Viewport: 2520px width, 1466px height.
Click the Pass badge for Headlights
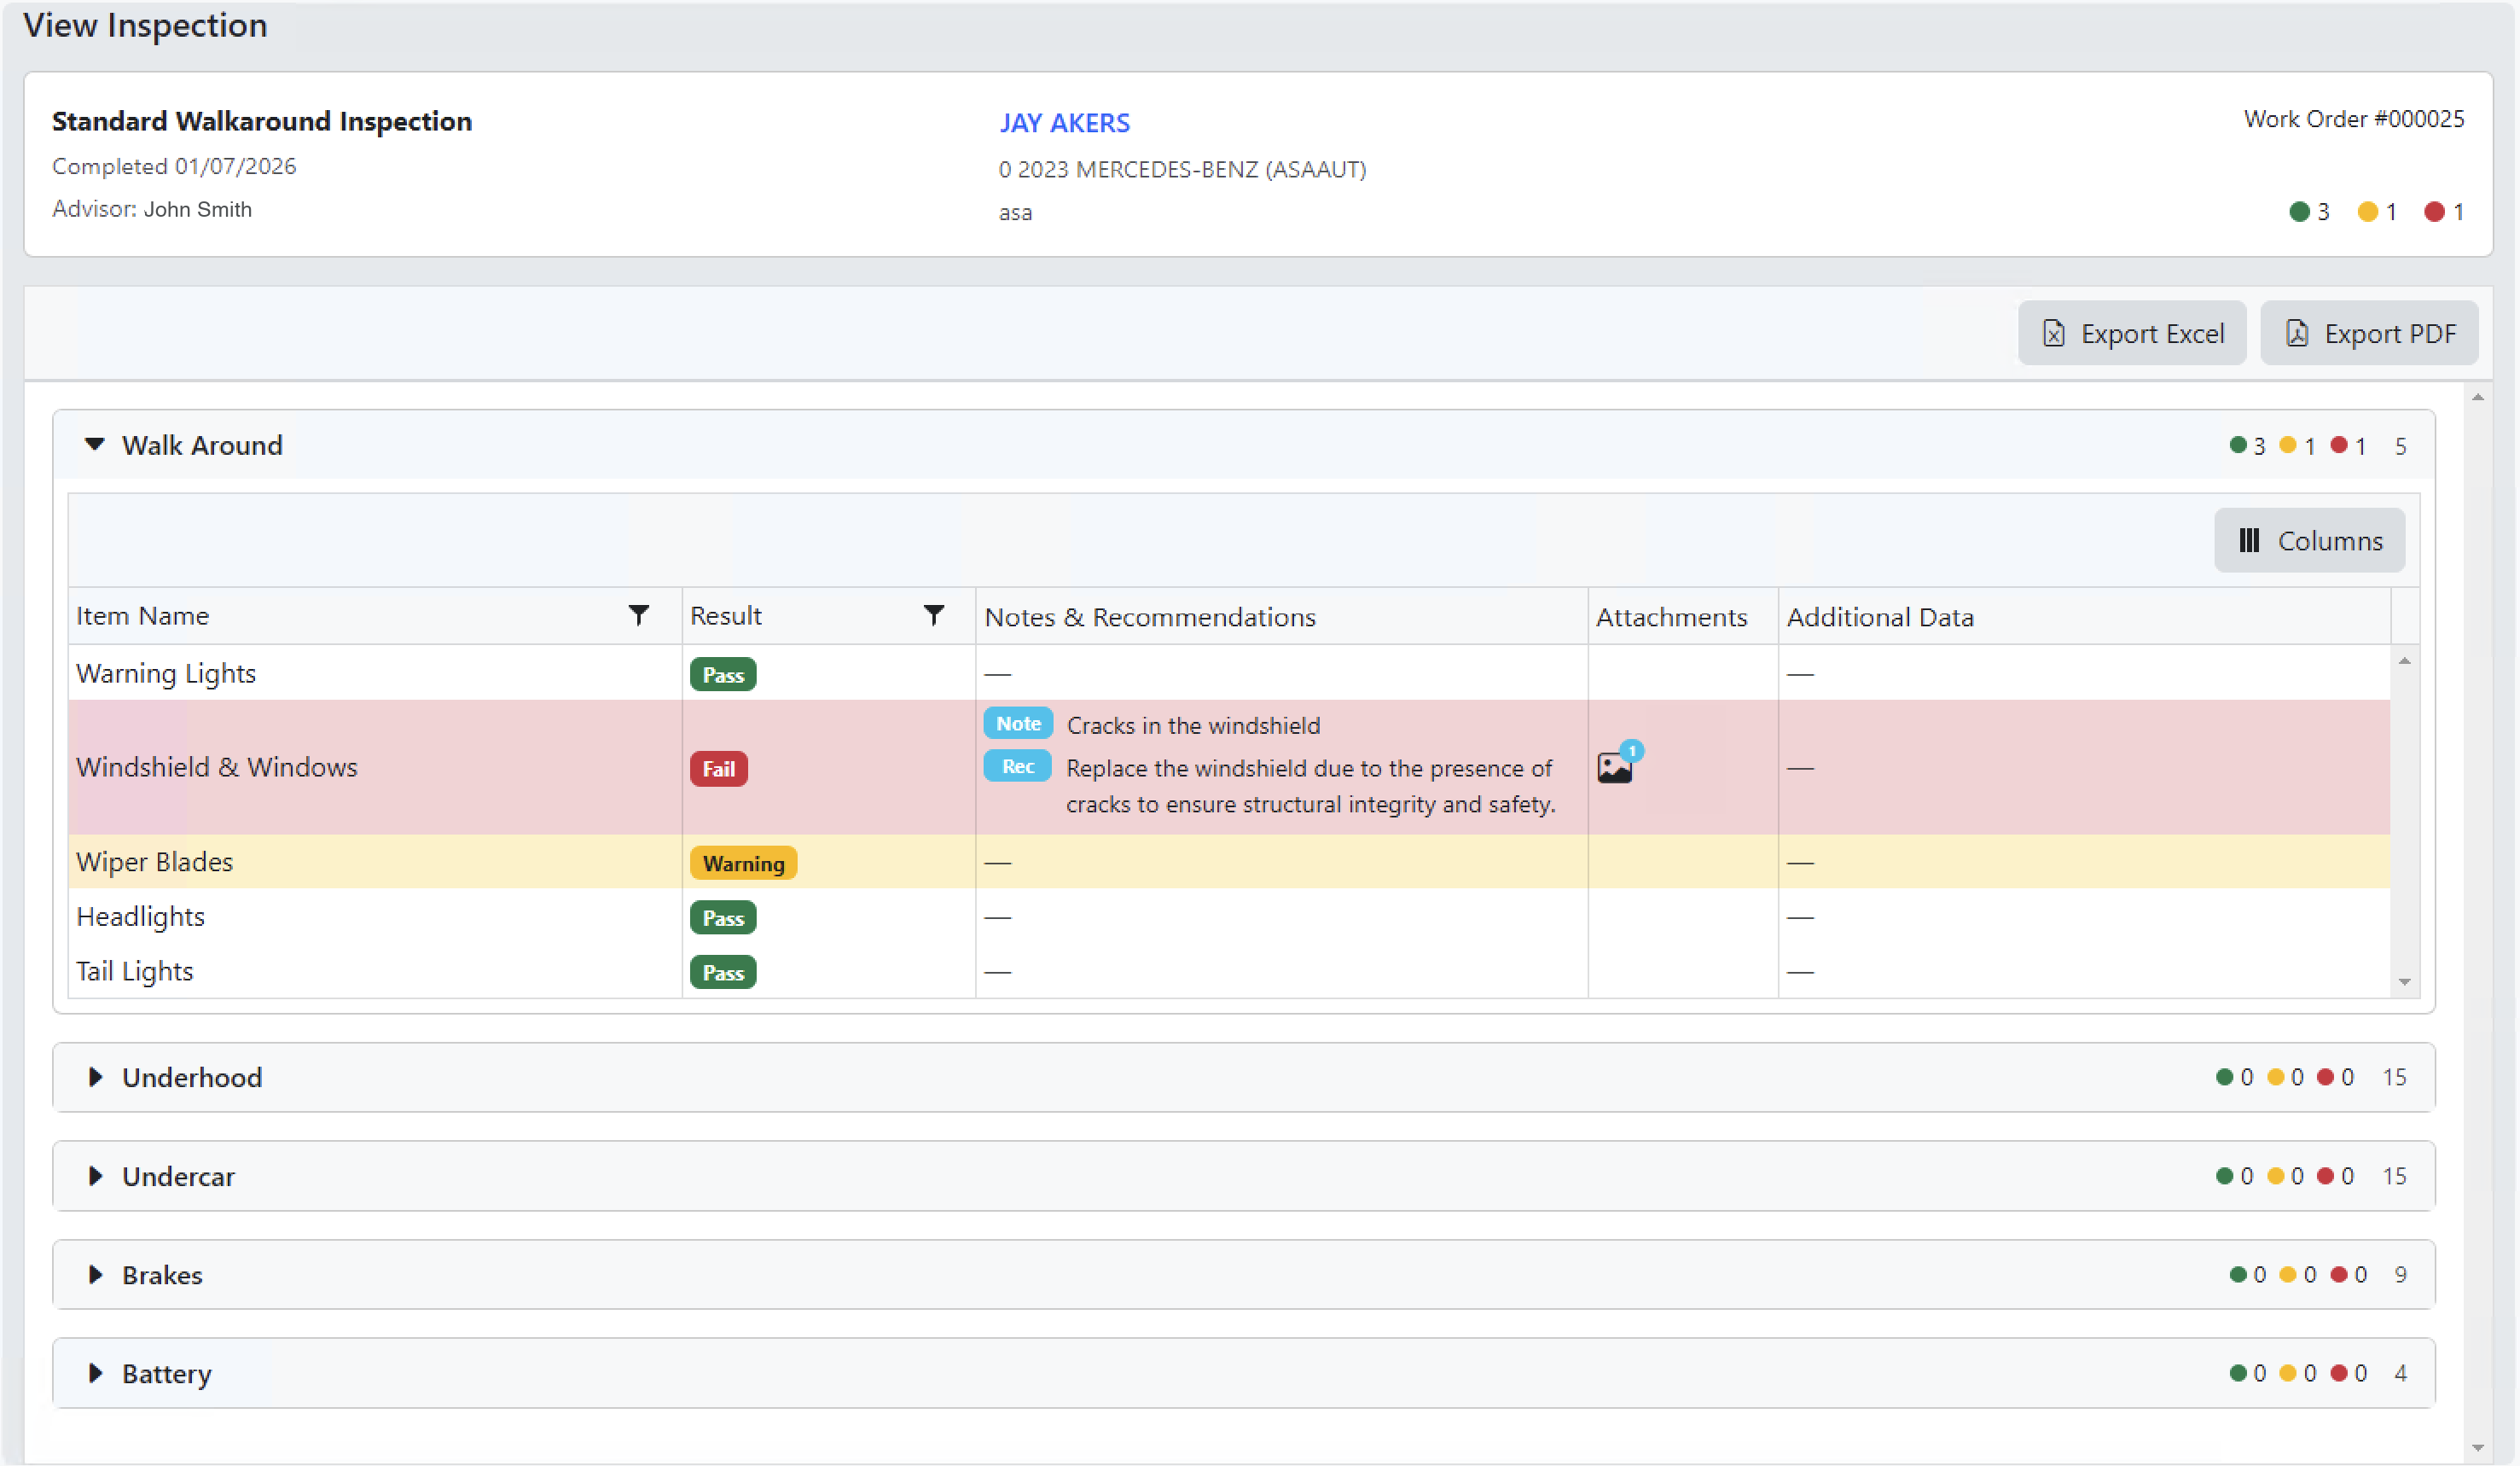tap(723, 918)
